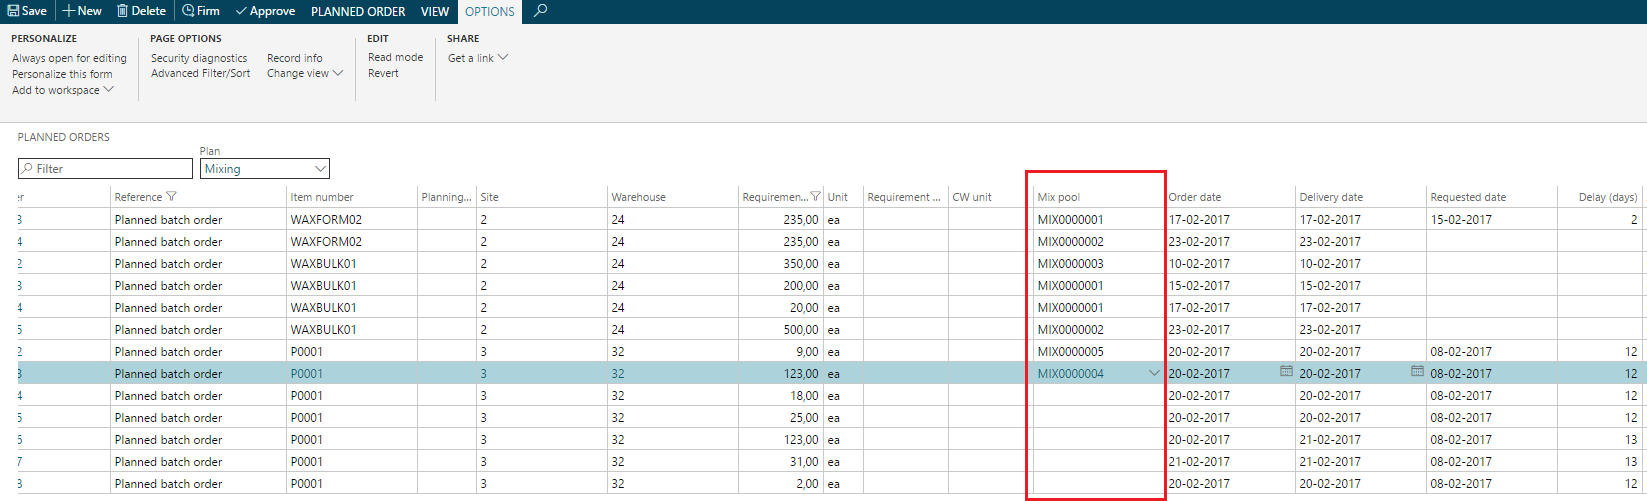
Task: Click Always open for editing
Action: click(x=69, y=58)
